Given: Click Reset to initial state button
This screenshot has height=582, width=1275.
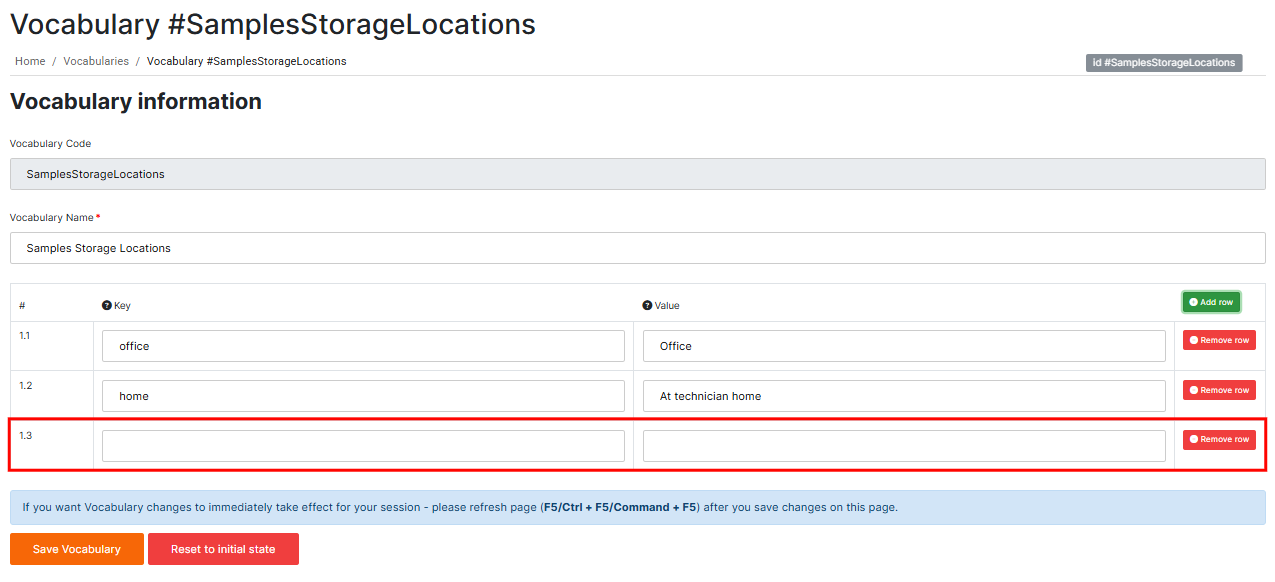Looking at the screenshot, I should pyautogui.click(x=223, y=549).
